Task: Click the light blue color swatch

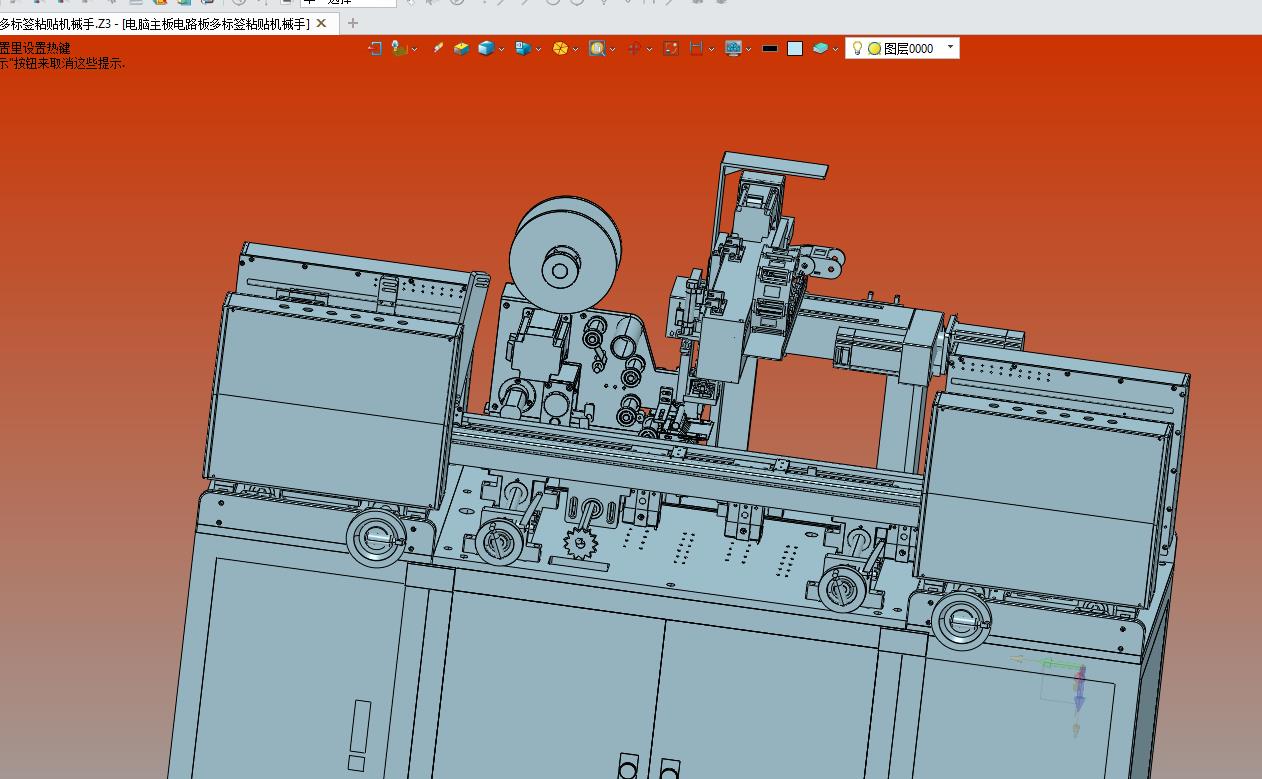Action: [x=795, y=48]
